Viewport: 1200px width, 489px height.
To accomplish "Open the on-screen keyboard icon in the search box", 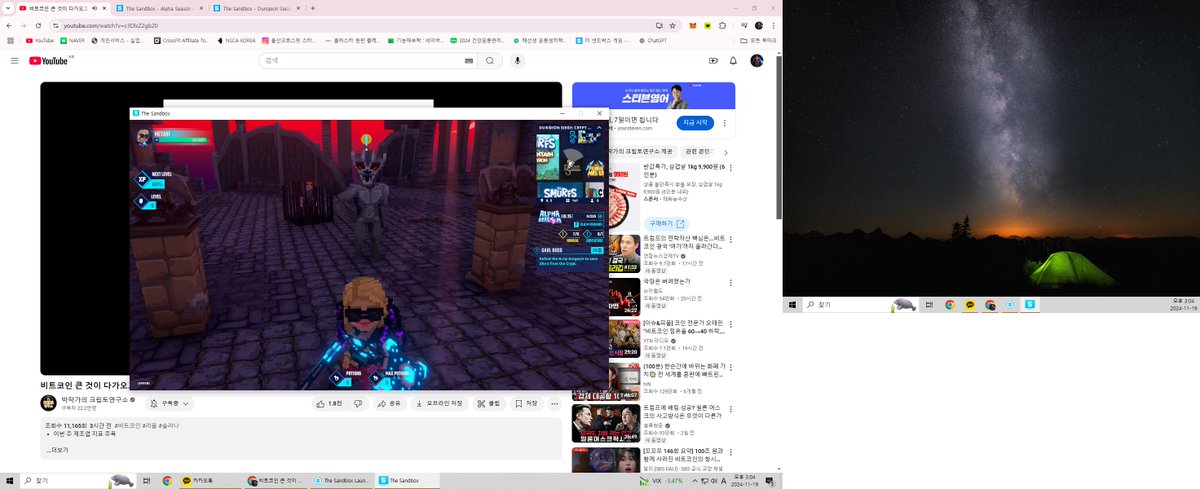I will point(468,61).
